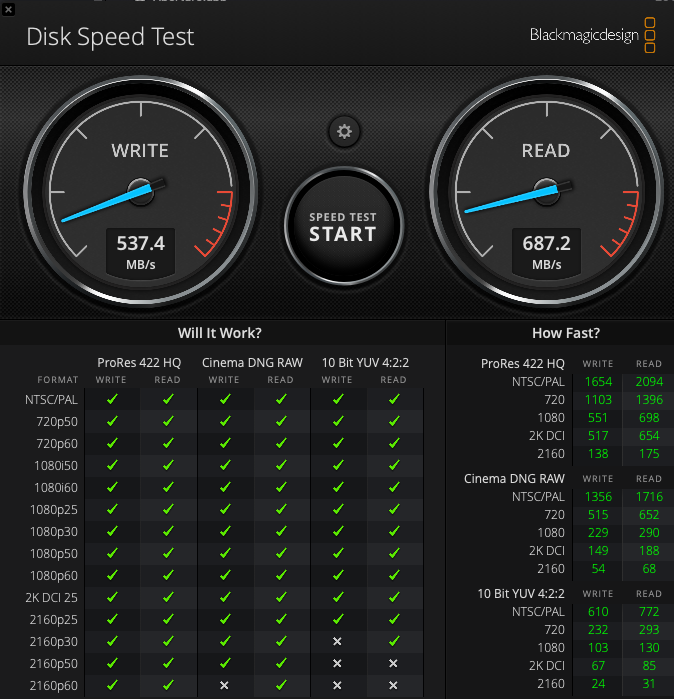
Task: Click the READ gauge needle hub
Action: click(x=547, y=192)
